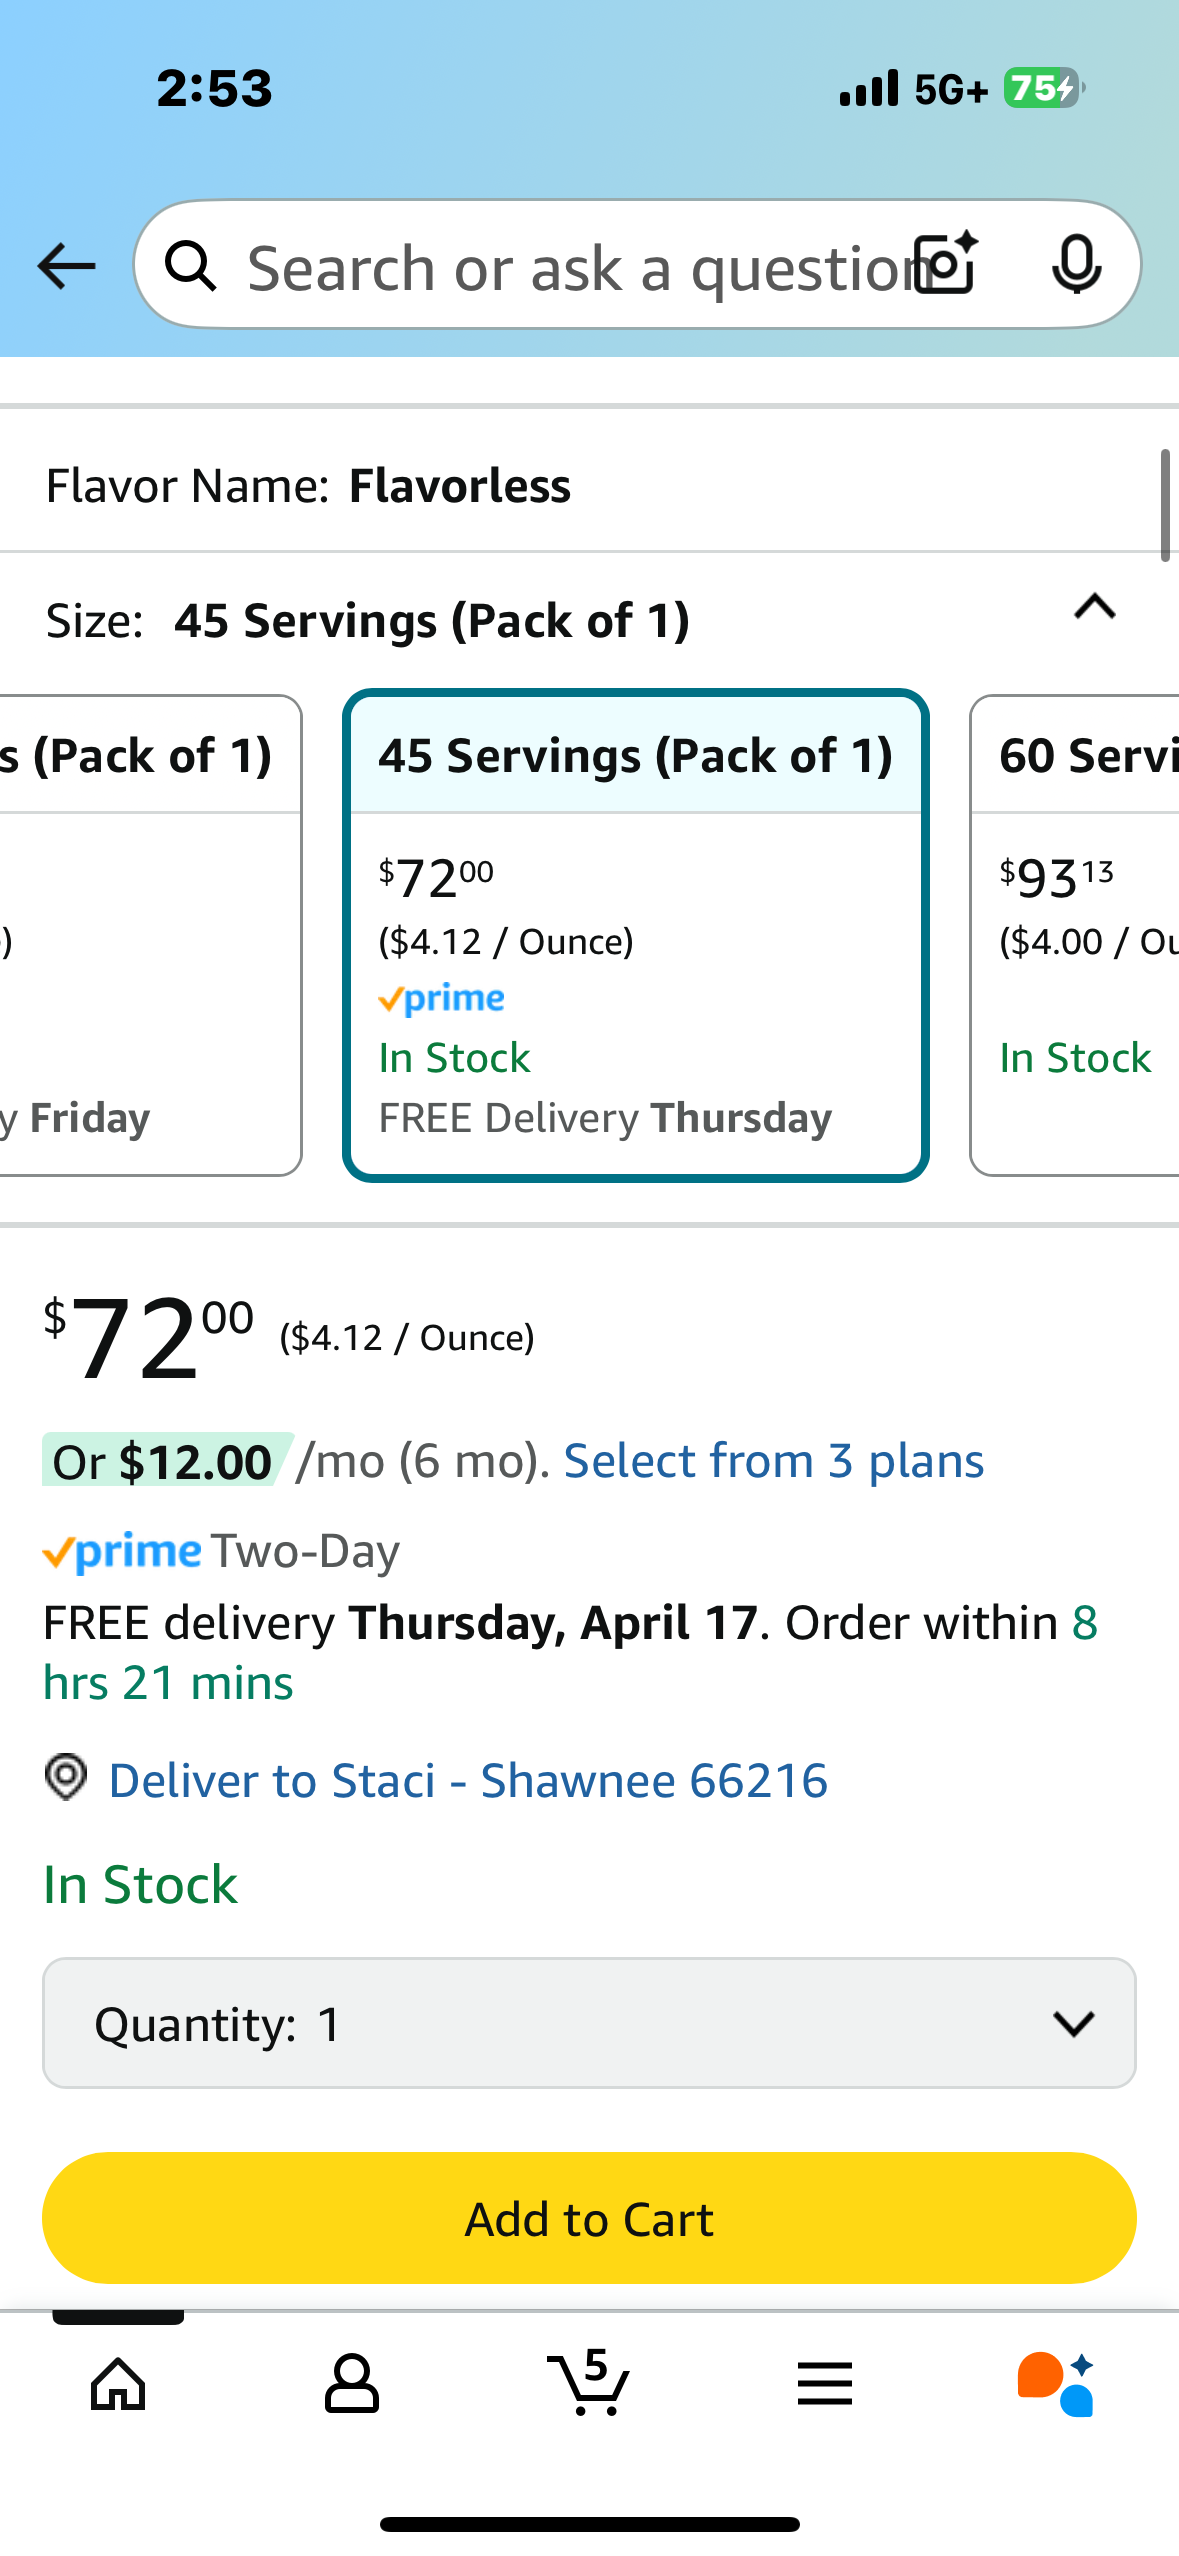Tap the Add to Cart button
This screenshot has height=2556, width=1179.
589,2218
